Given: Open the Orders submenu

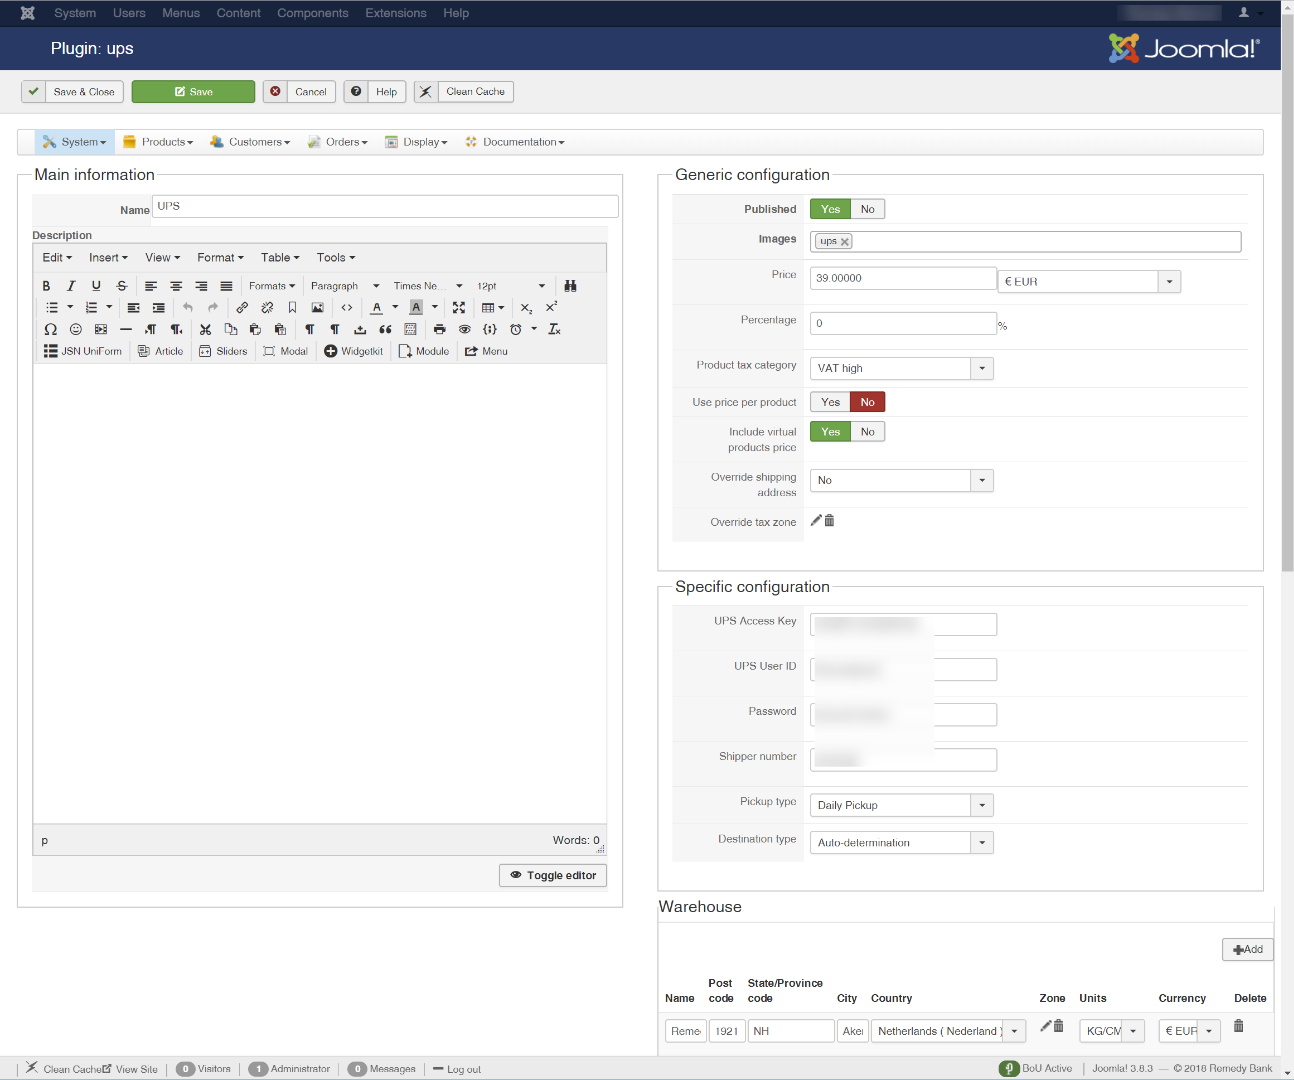Looking at the screenshot, I should click(x=338, y=142).
